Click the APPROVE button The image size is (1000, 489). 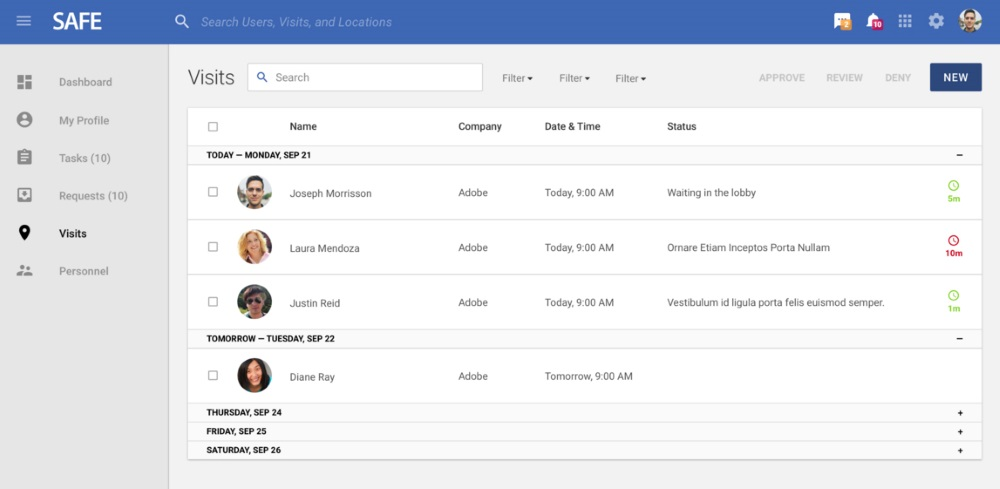(781, 78)
